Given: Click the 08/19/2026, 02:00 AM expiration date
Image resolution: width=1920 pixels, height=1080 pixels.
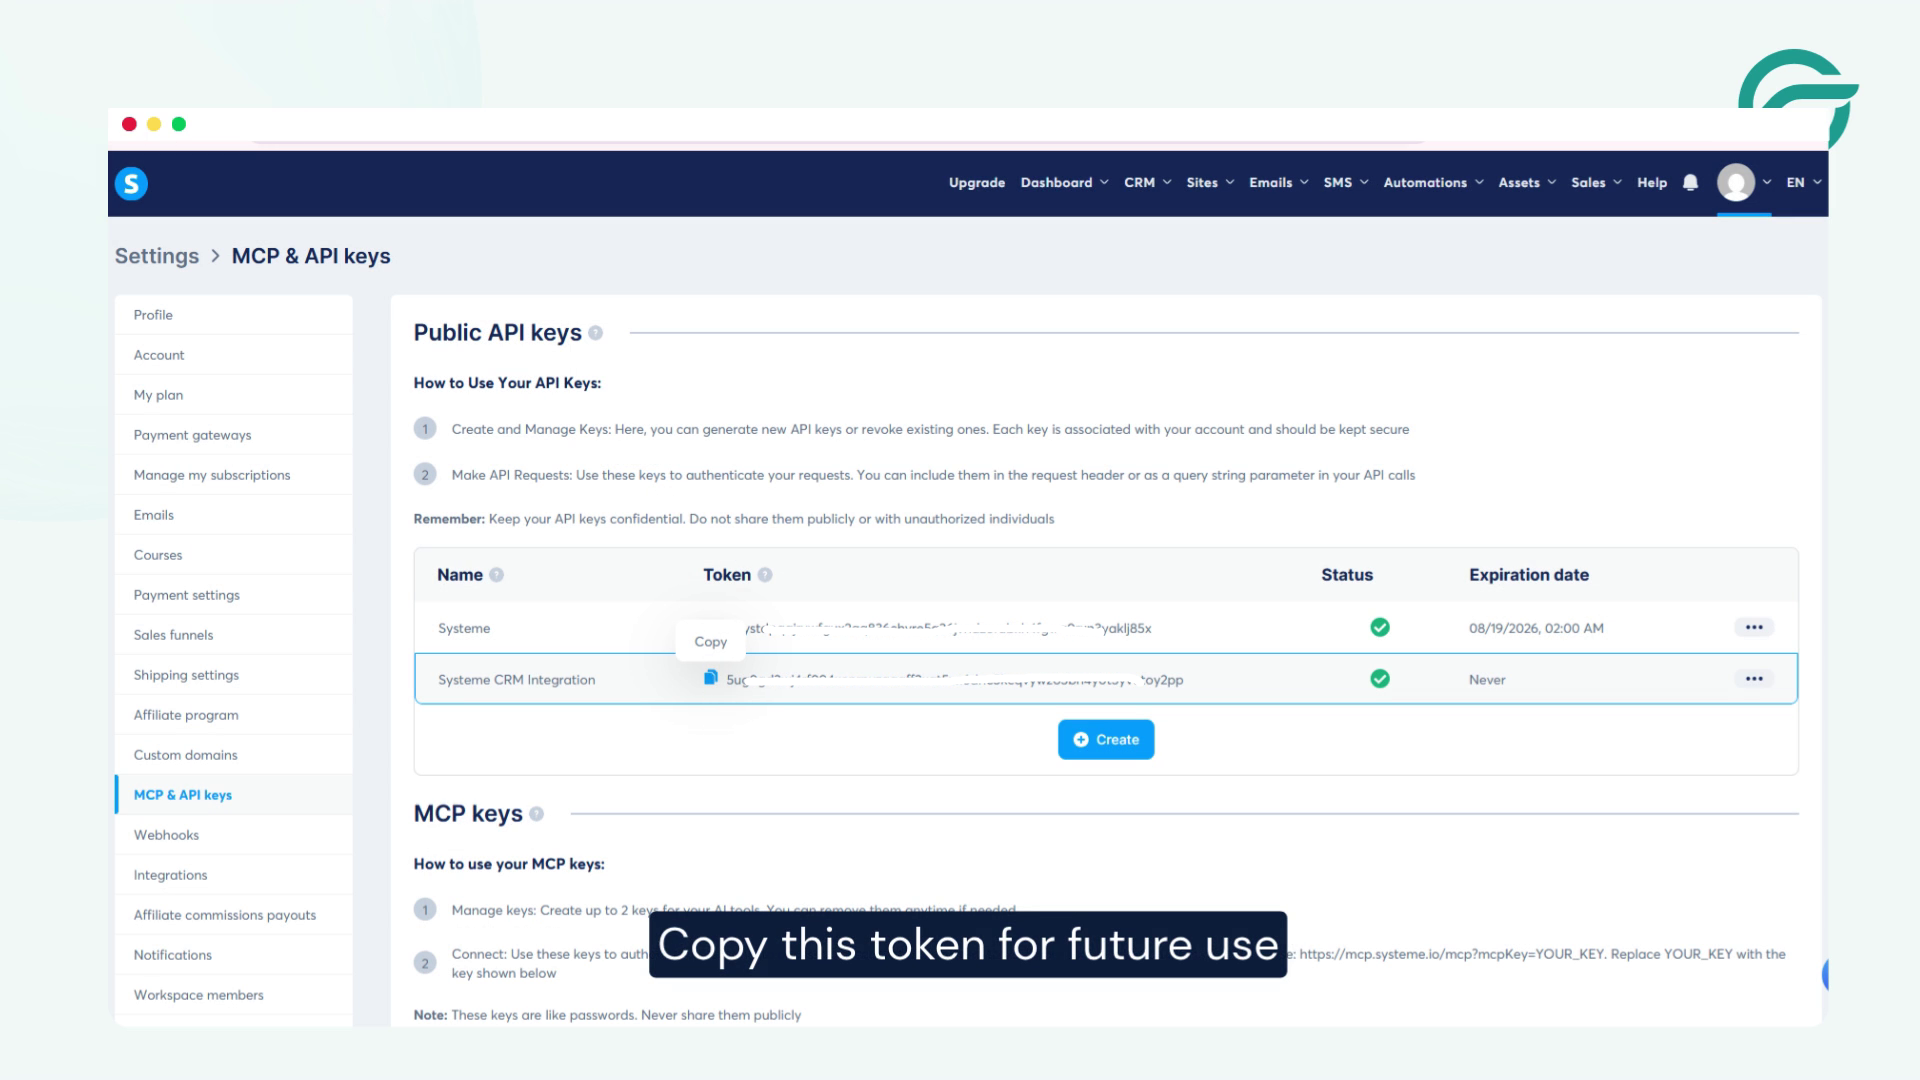Looking at the screenshot, I should point(1536,628).
